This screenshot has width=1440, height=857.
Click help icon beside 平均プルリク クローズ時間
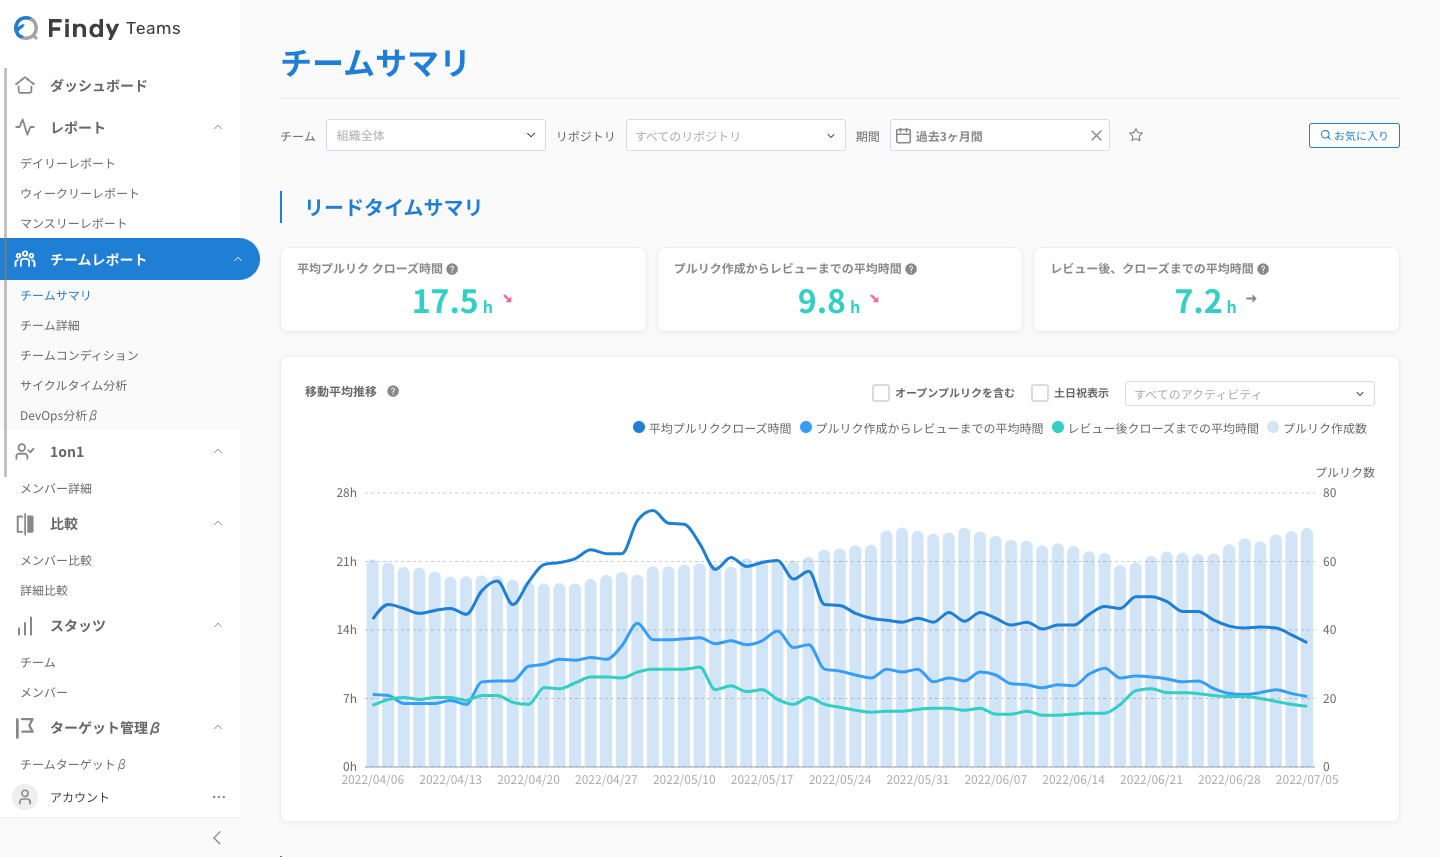click(x=452, y=269)
